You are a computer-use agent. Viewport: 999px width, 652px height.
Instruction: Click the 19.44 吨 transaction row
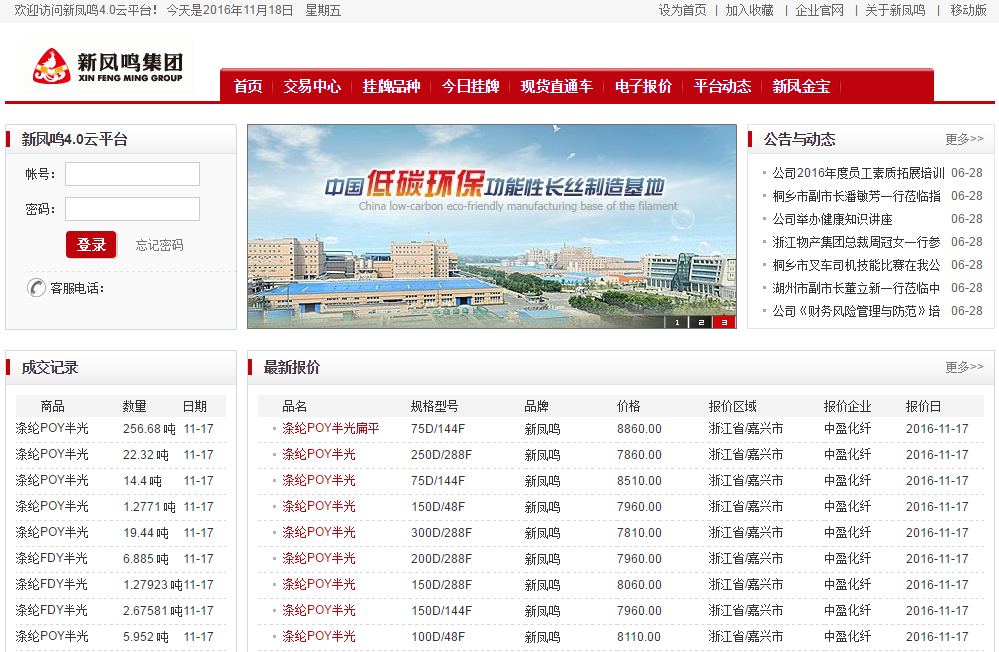[x=120, y=532]
